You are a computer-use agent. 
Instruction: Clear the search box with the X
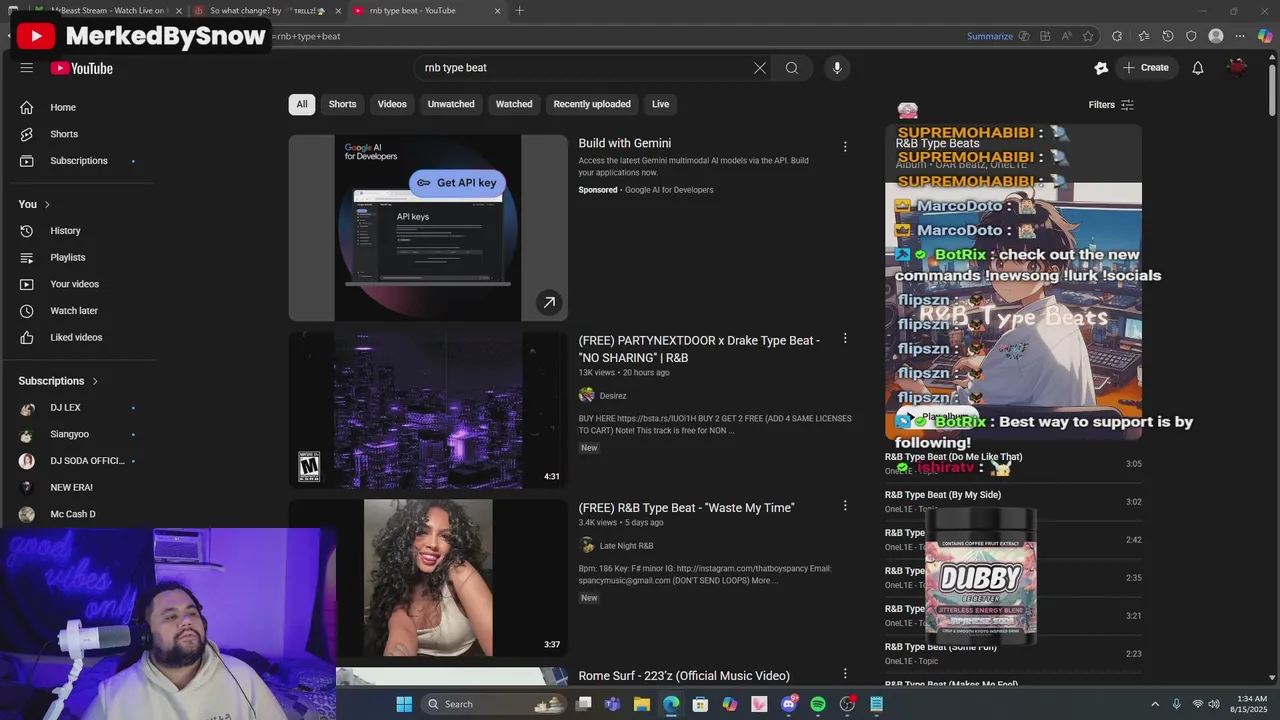click(x=760, y=68)
